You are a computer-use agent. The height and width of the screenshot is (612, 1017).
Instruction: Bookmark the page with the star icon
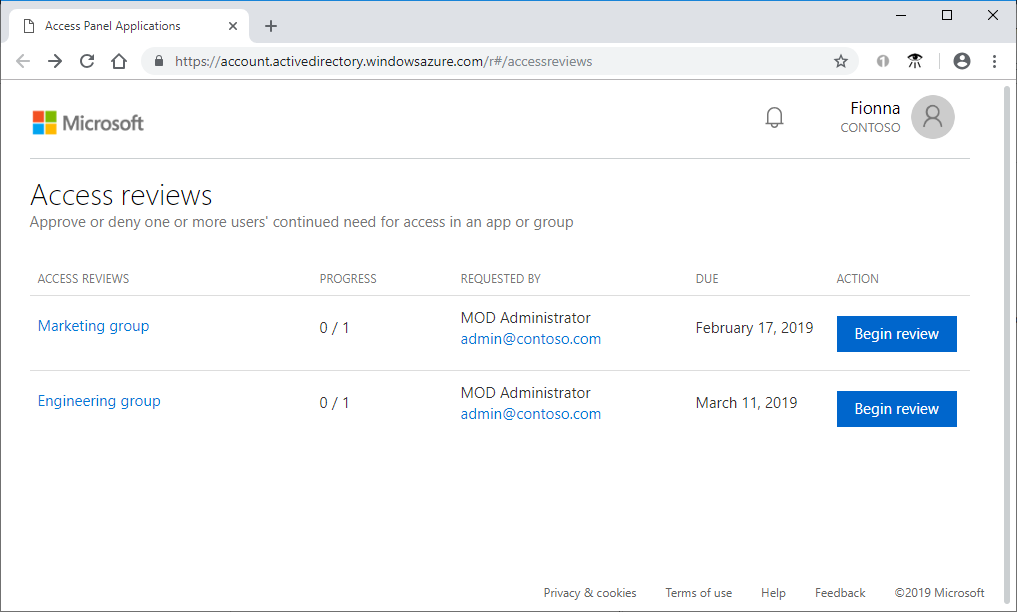click(x=840, y=61)
